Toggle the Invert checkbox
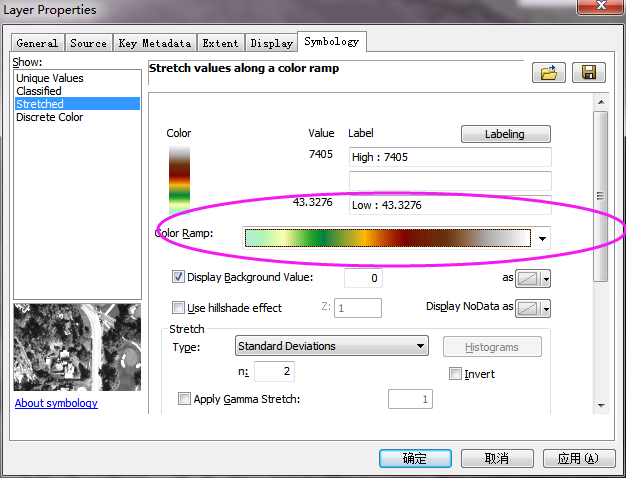Image resolution: width=626 pixels, height=478 pixels. (x=455, y=374)
